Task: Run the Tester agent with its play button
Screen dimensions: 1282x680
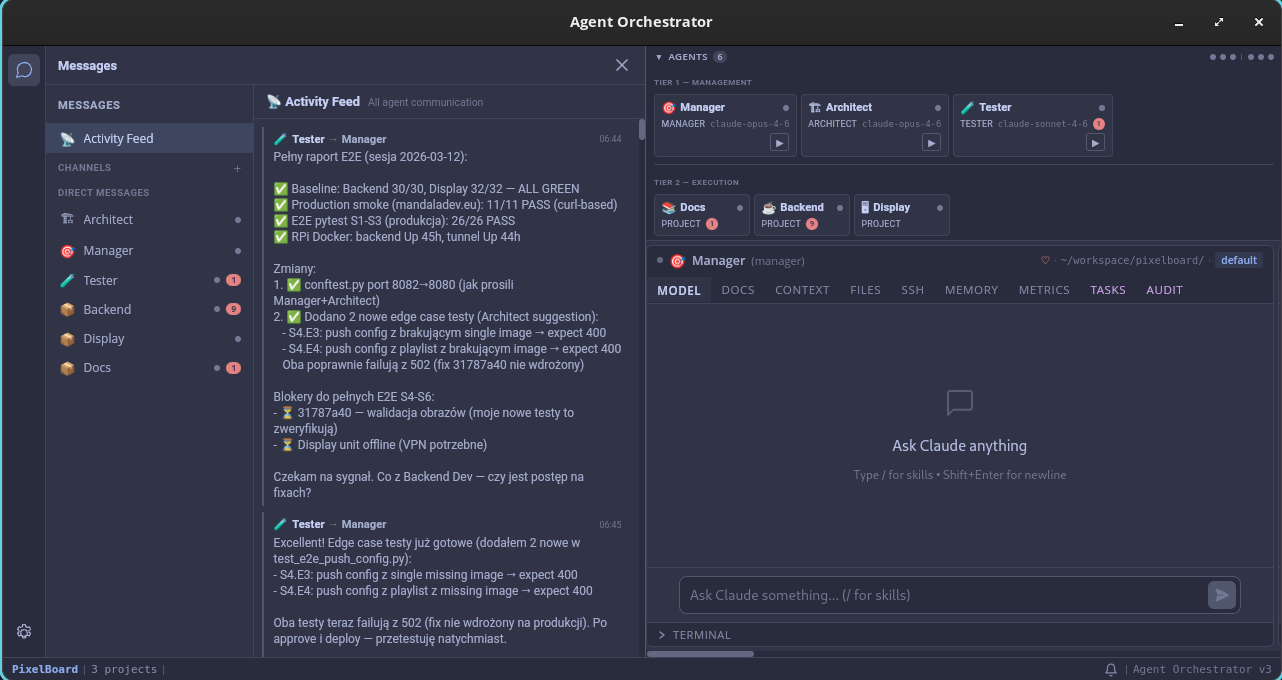Action: pos(1095,142)
